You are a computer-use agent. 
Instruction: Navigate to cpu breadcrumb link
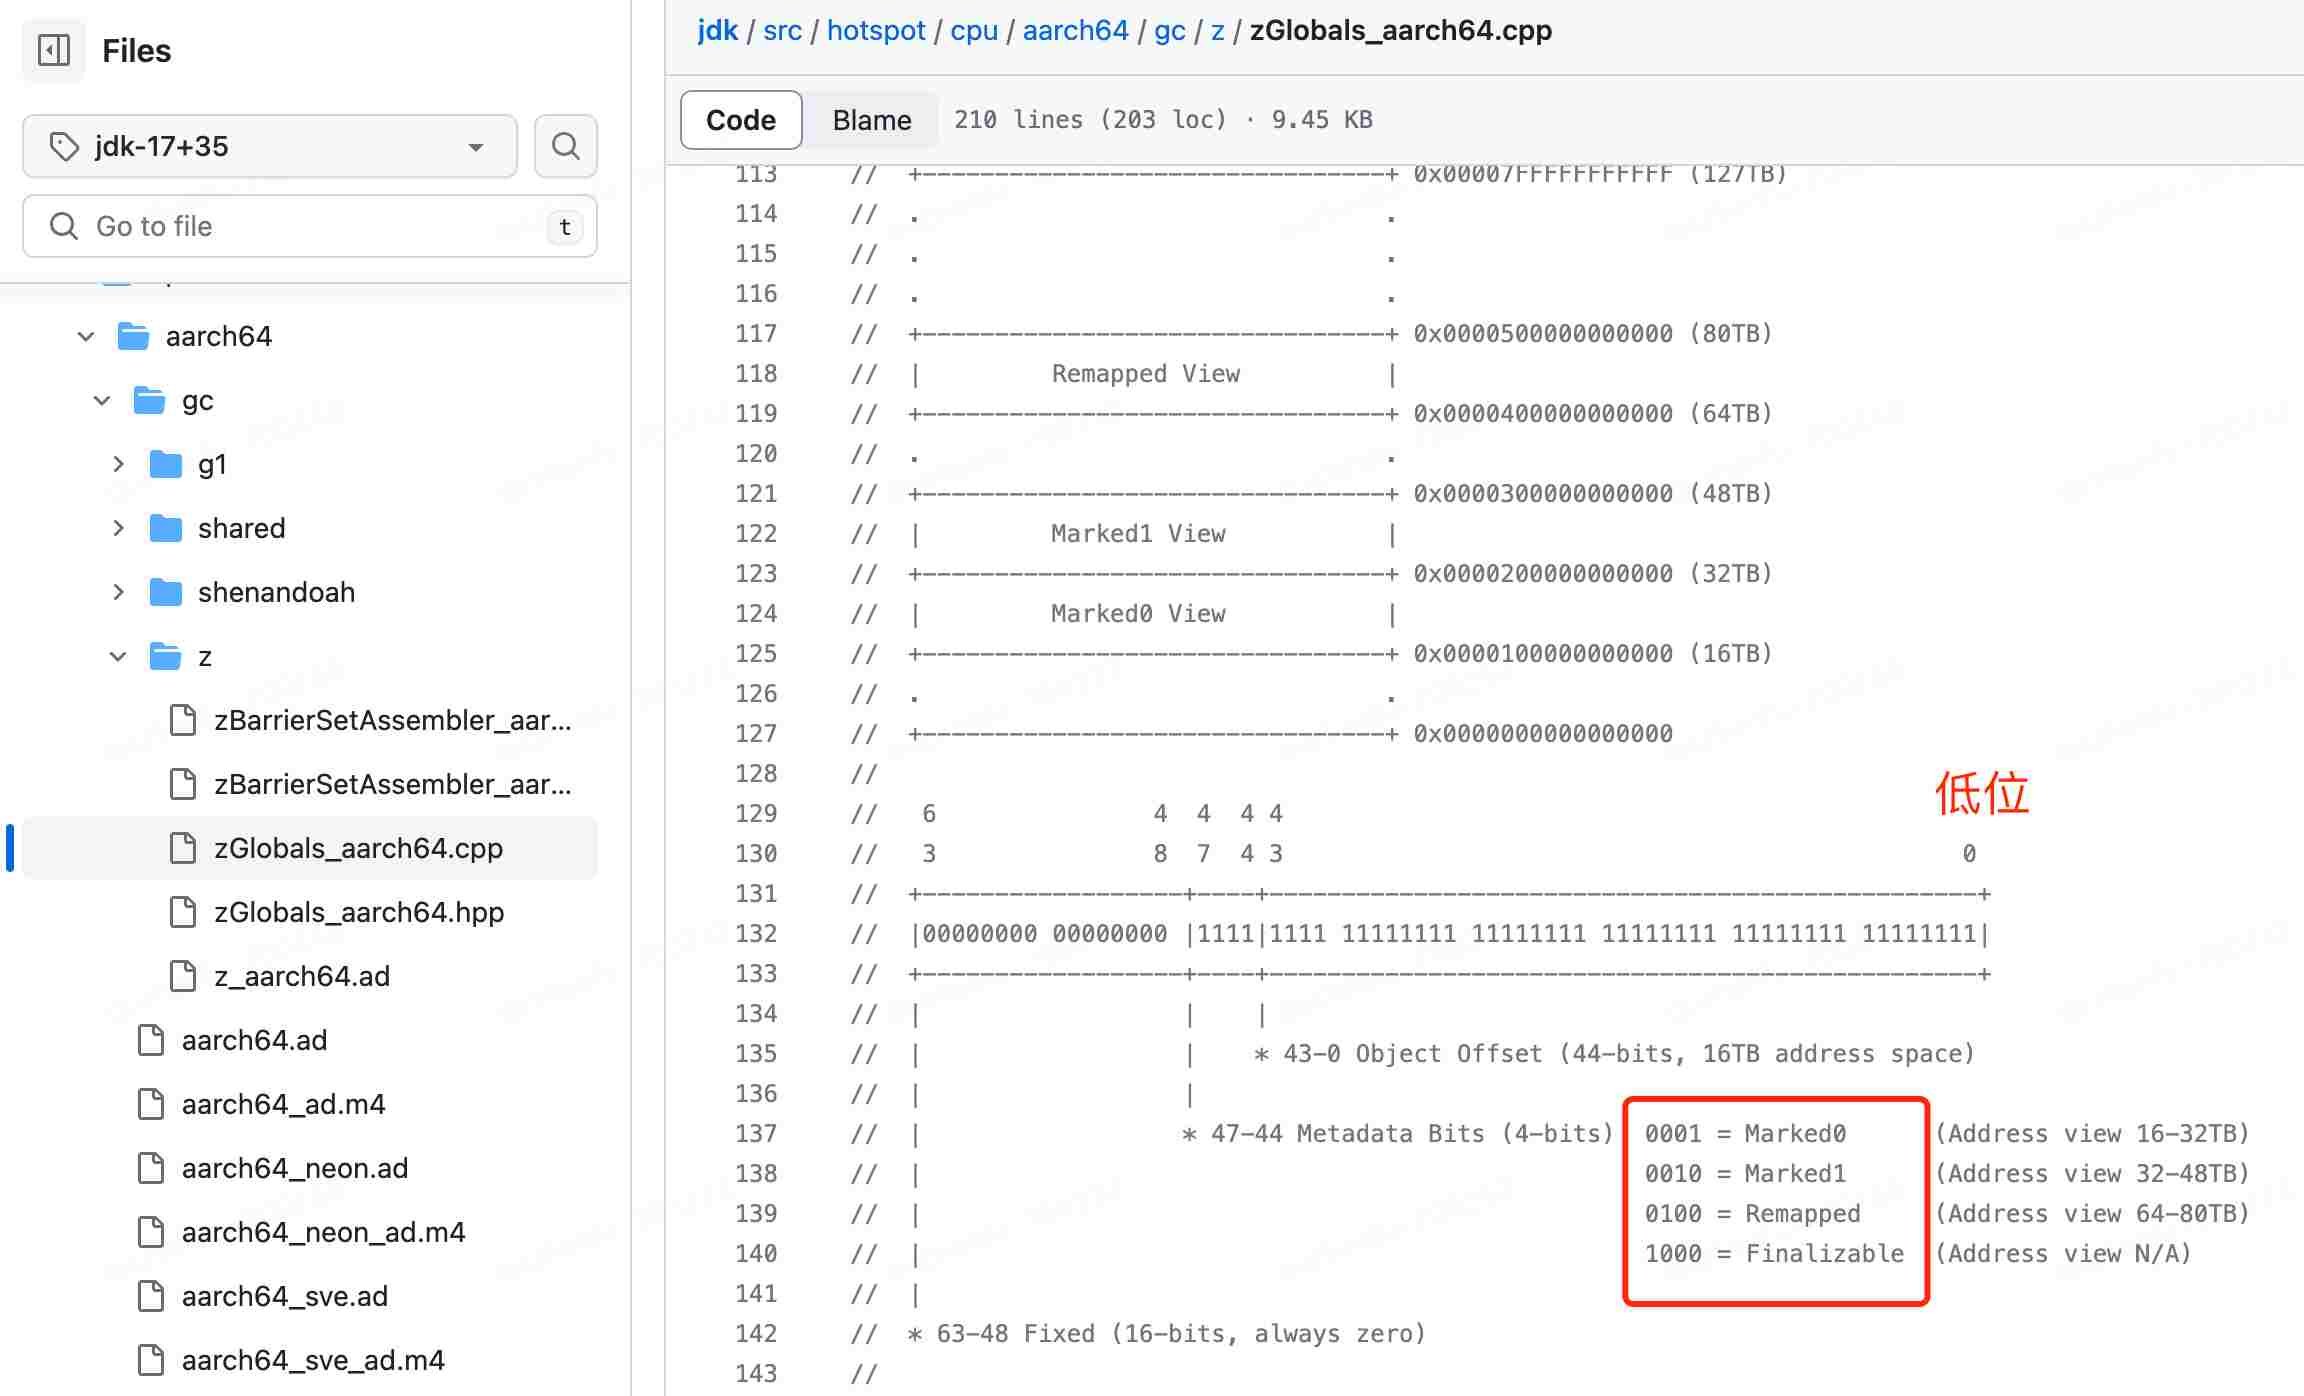click(x=974, y=30)
